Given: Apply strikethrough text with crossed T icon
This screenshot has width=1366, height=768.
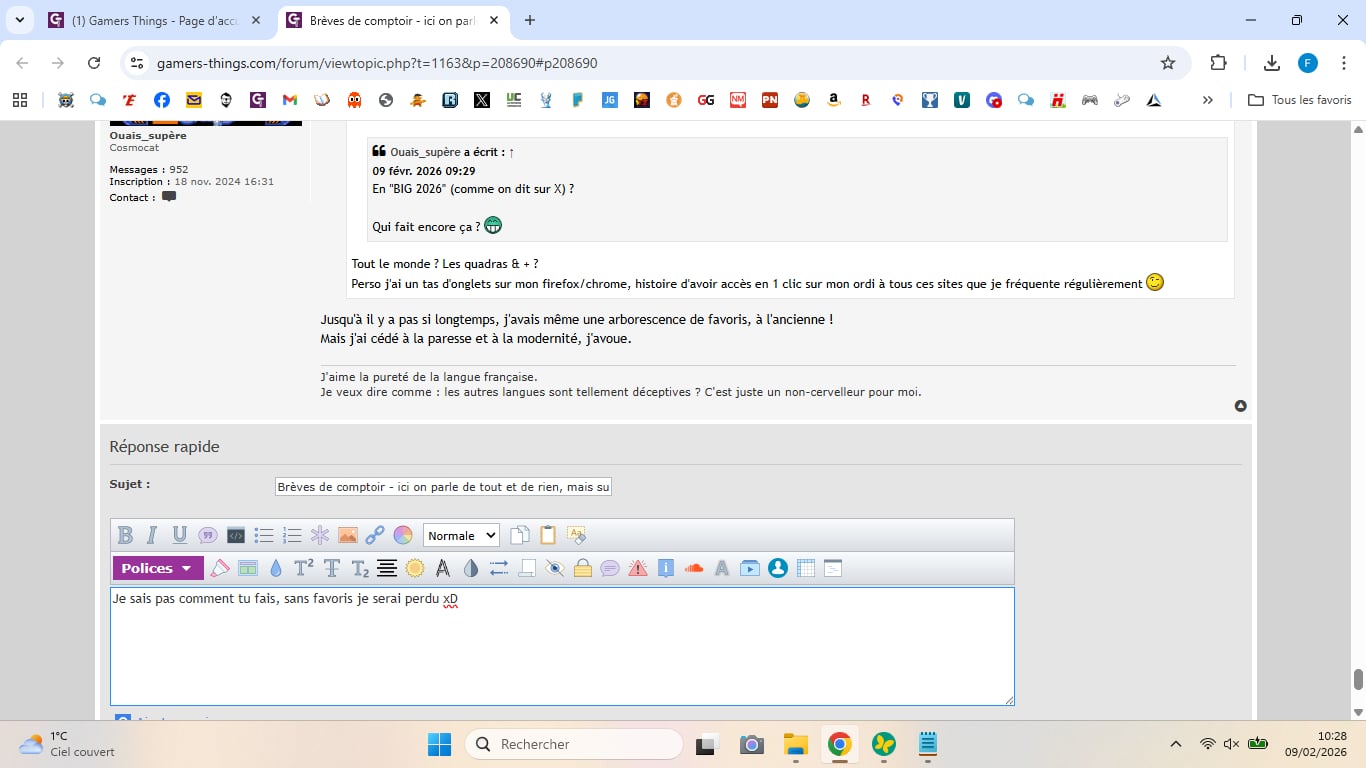Looking at the screenshot, I should pos(332,568).
